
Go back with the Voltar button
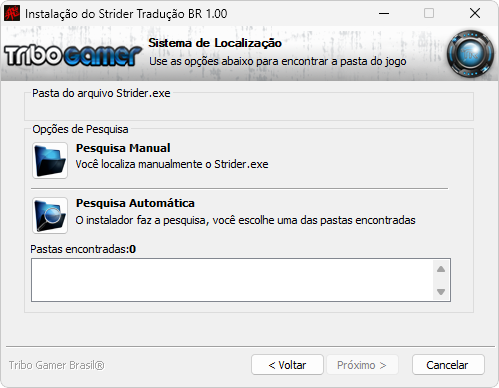(287, 365)
